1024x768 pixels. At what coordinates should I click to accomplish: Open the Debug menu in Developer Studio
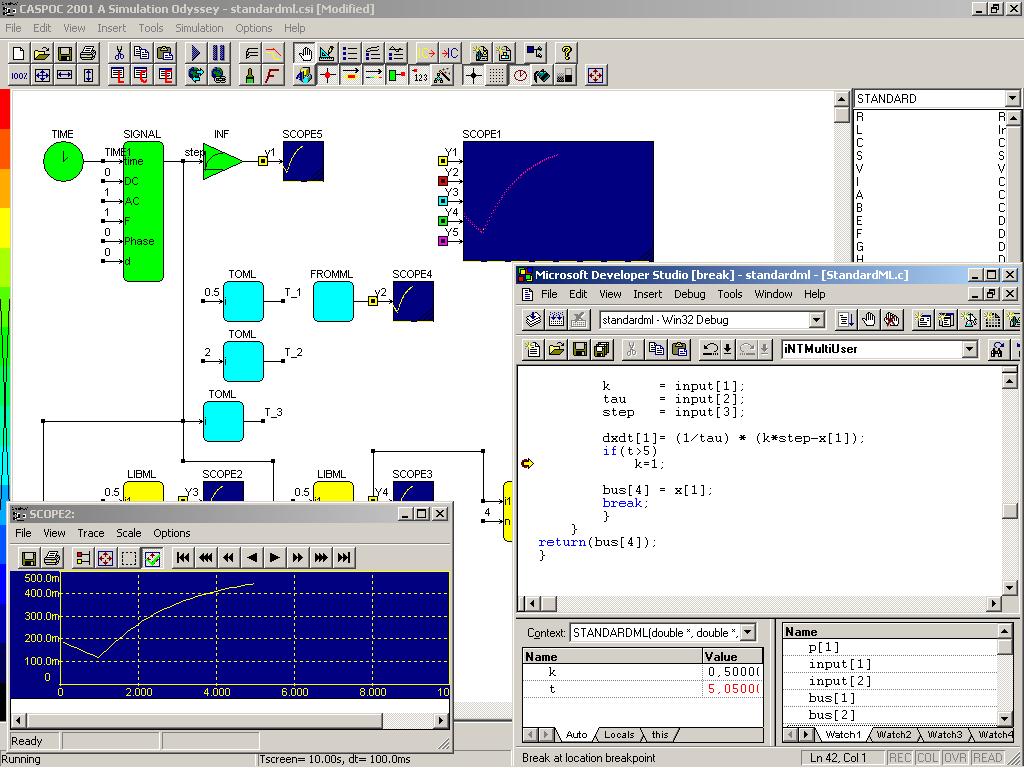690,294
